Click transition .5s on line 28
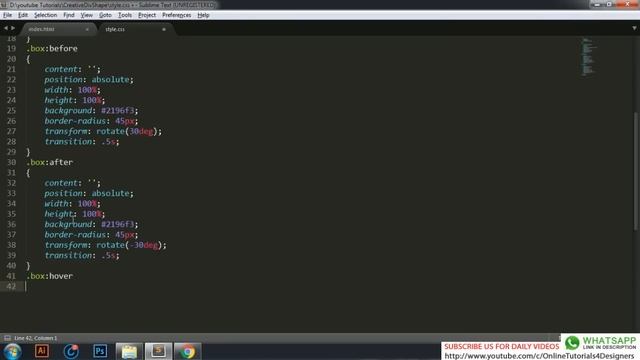The width and height of the screenshot is (640, 360). pyautogui.click(x=82, y=142)
